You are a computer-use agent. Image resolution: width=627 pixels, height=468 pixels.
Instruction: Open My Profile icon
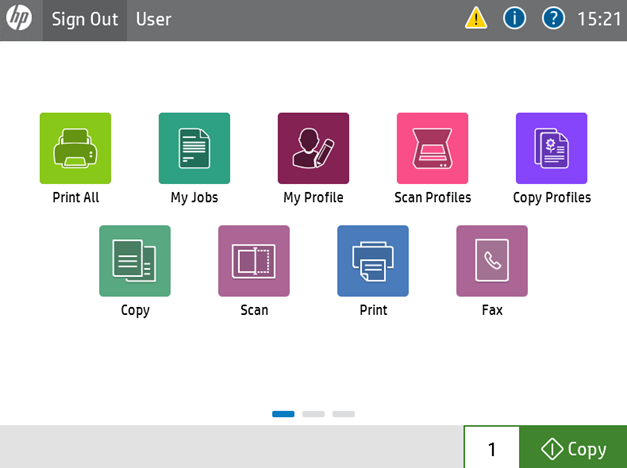[313, 149]
